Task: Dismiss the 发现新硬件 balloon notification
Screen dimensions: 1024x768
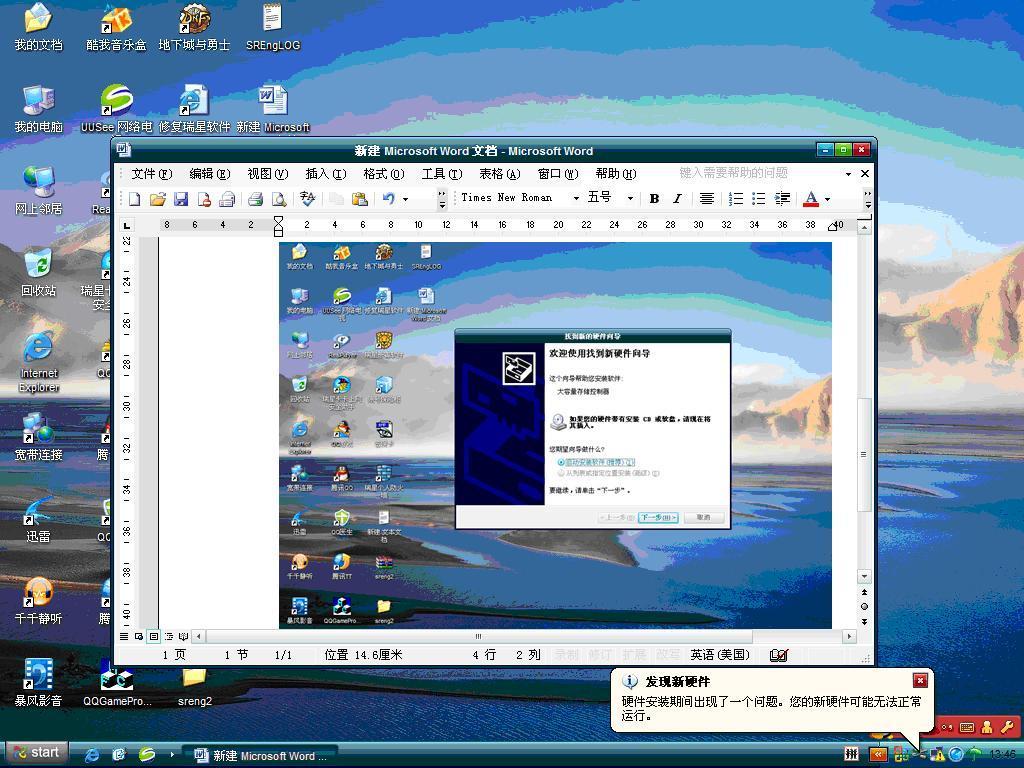Action: (920, 681)
